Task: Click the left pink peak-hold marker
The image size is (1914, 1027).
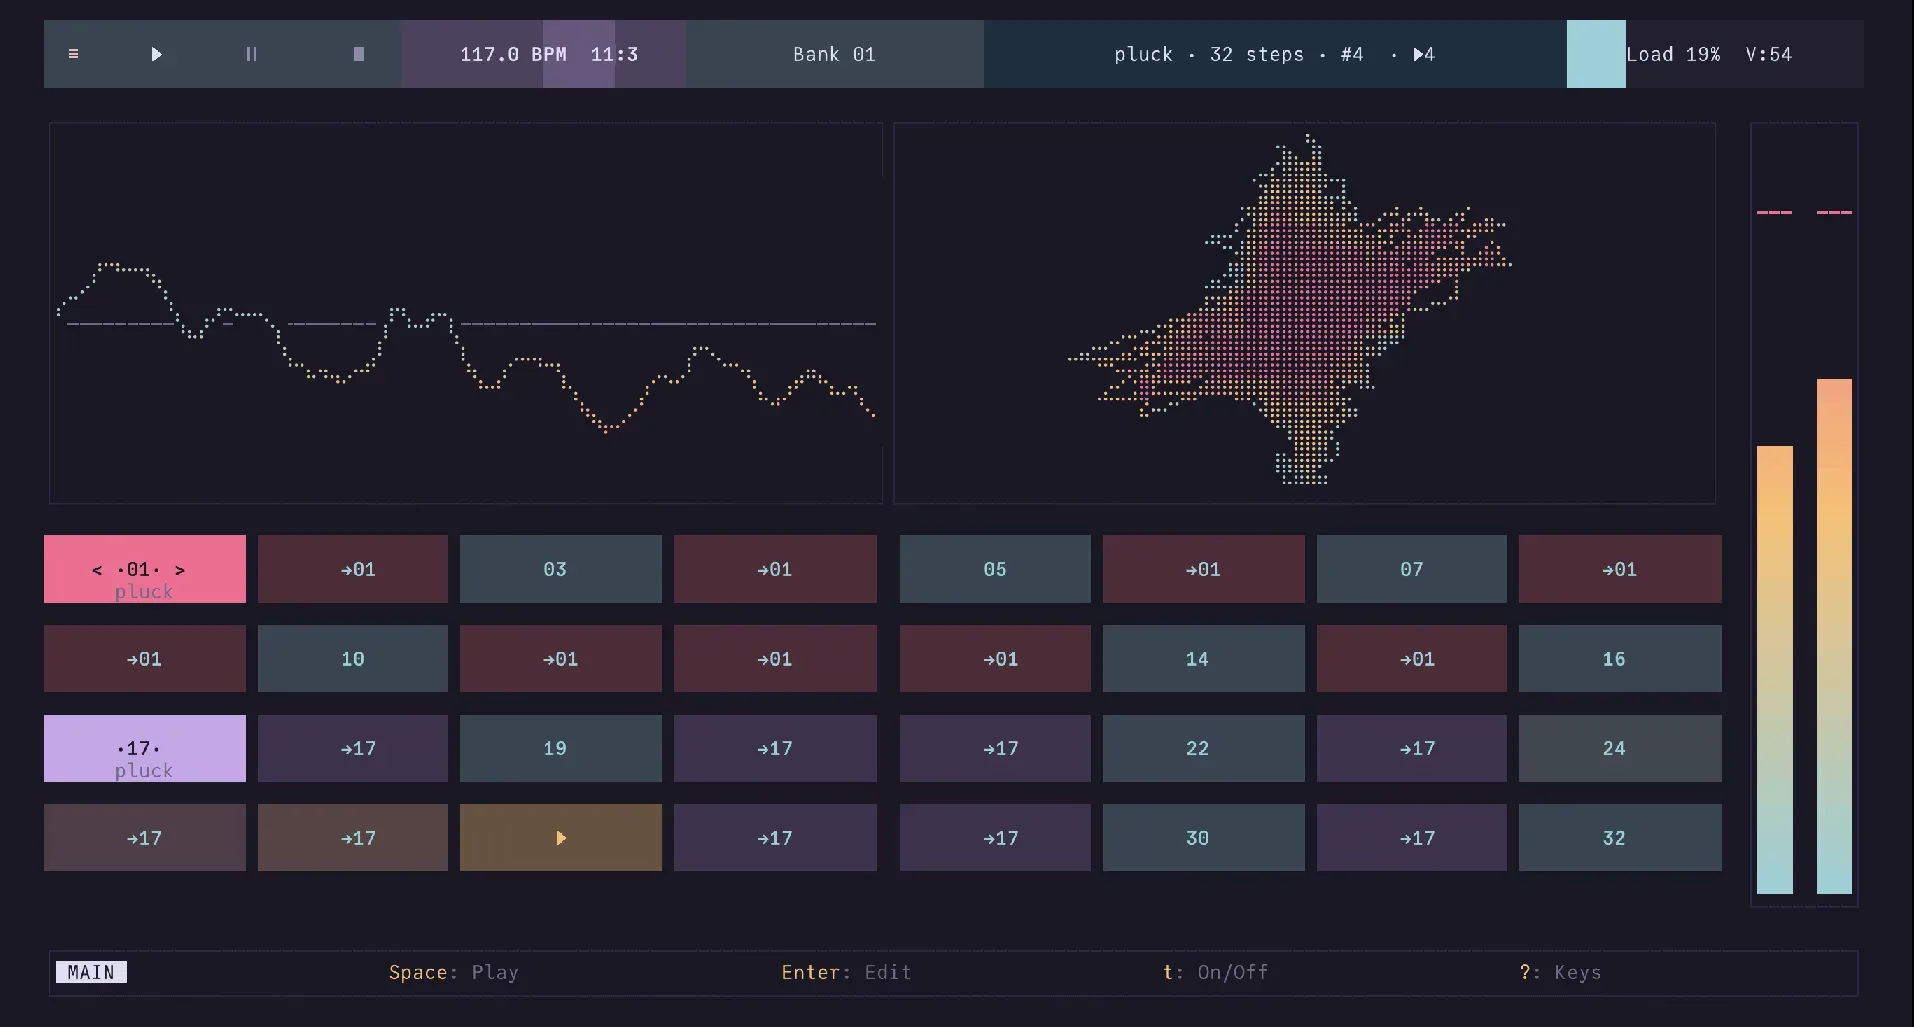Action: [1775, 212]
